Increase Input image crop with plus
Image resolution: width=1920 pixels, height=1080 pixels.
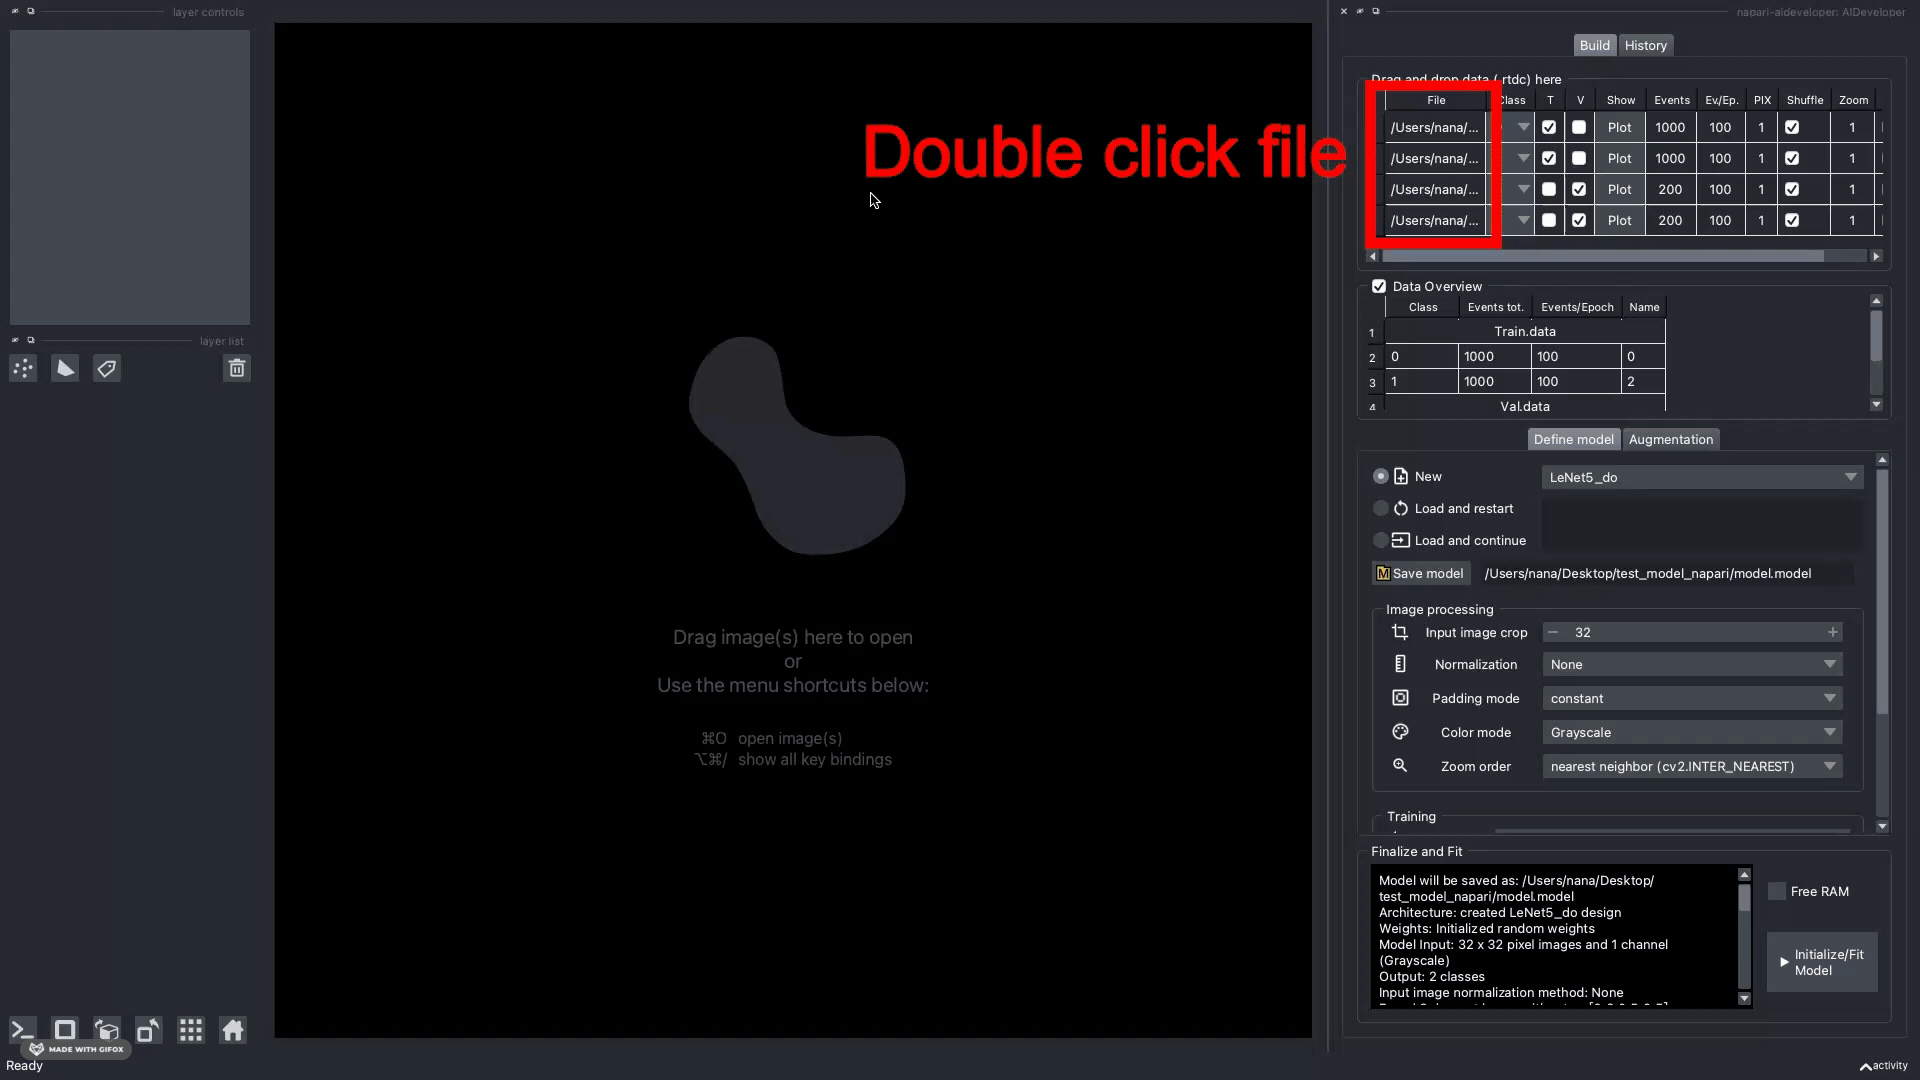1832,632
